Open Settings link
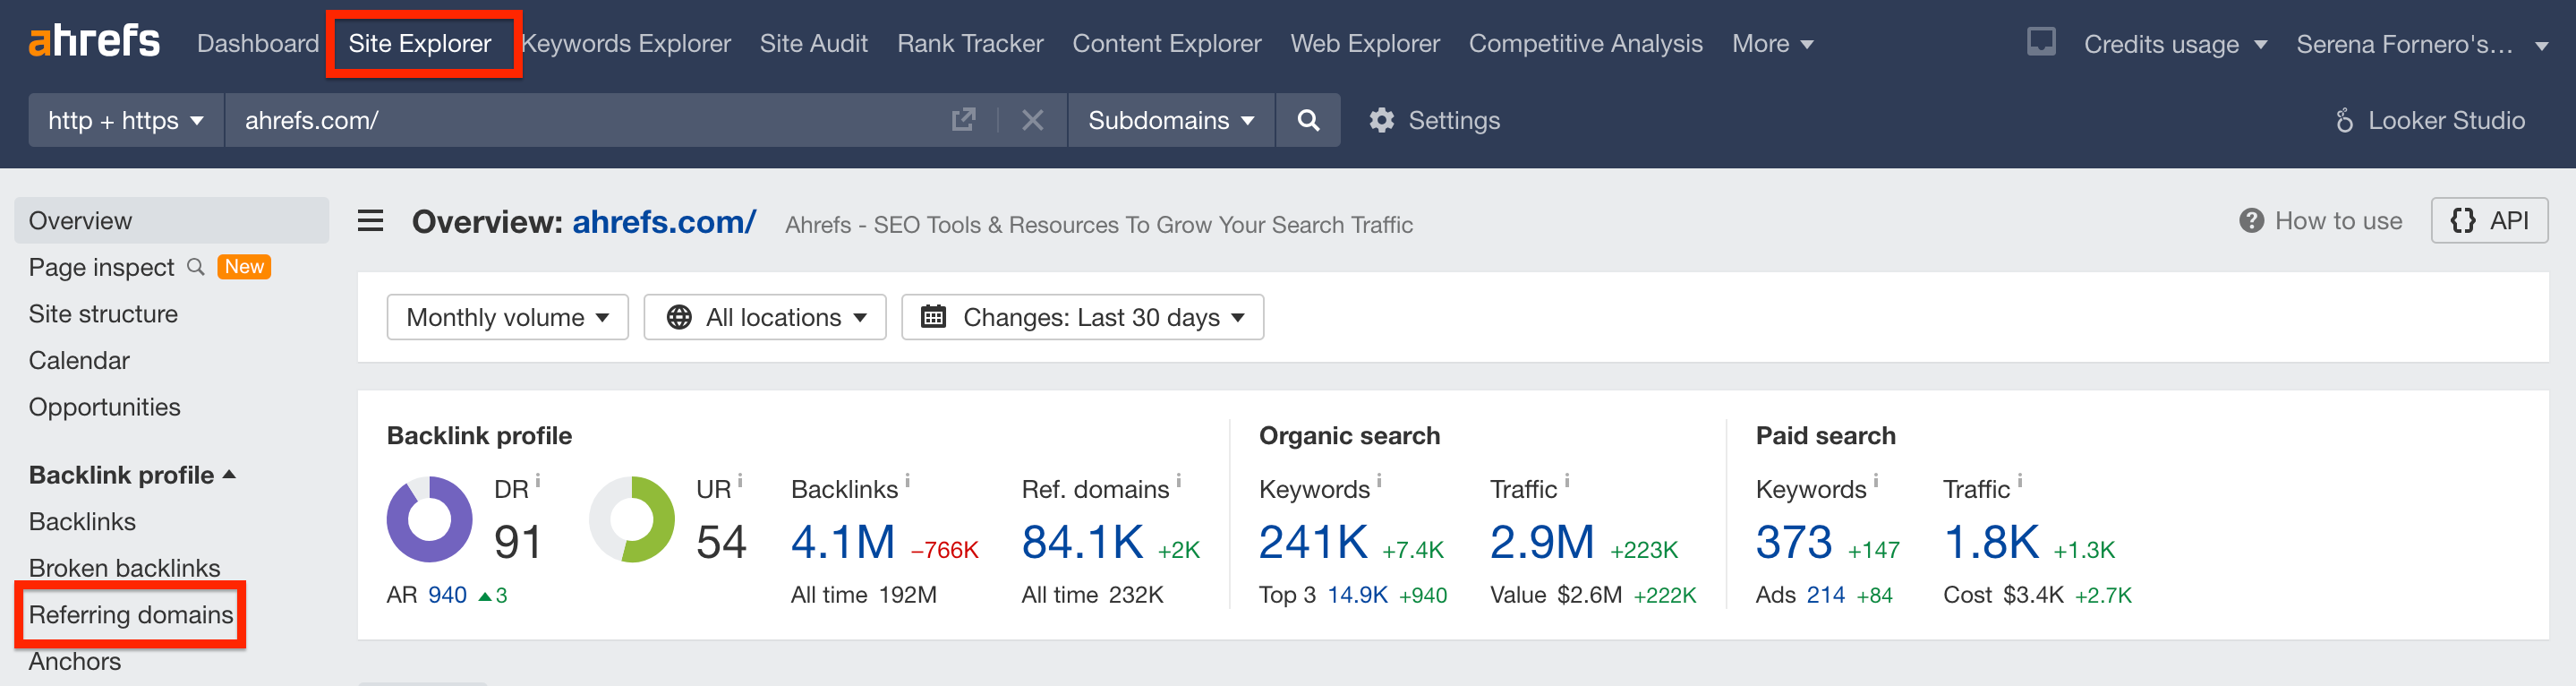Image resolution: width=2576 pixels, height=686 pixels. click(x=1454, y=121)
